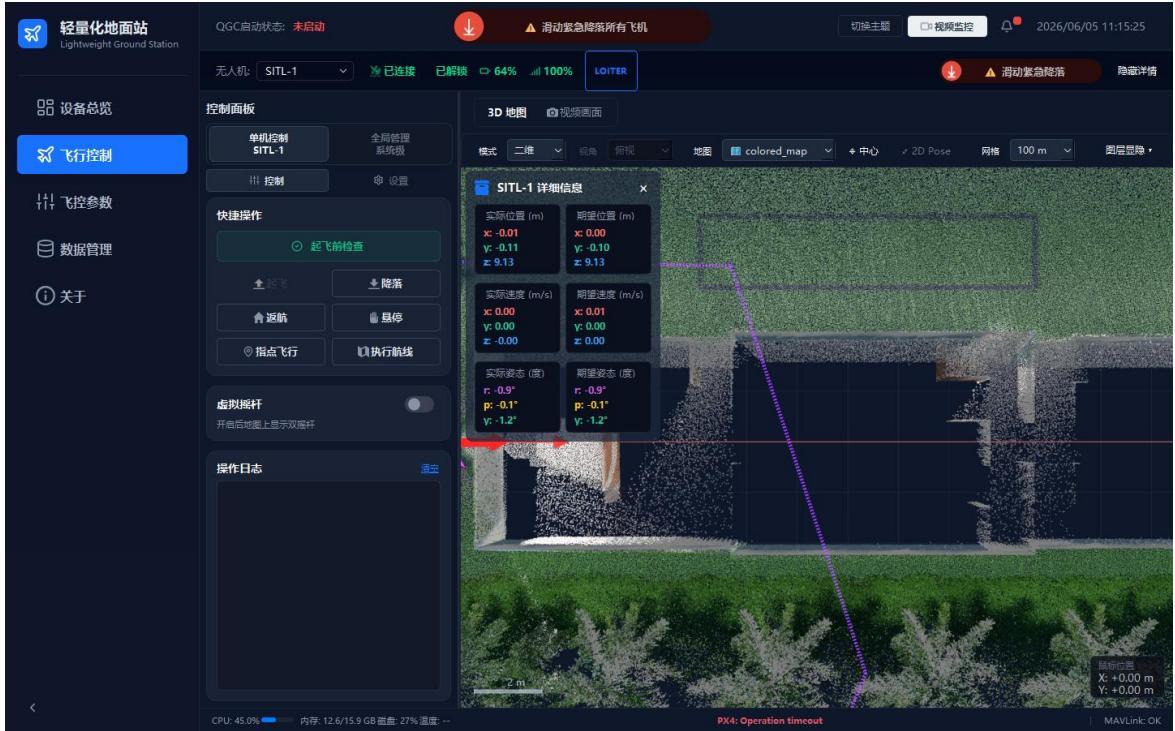Click the 降落 land button

point(386,283)
